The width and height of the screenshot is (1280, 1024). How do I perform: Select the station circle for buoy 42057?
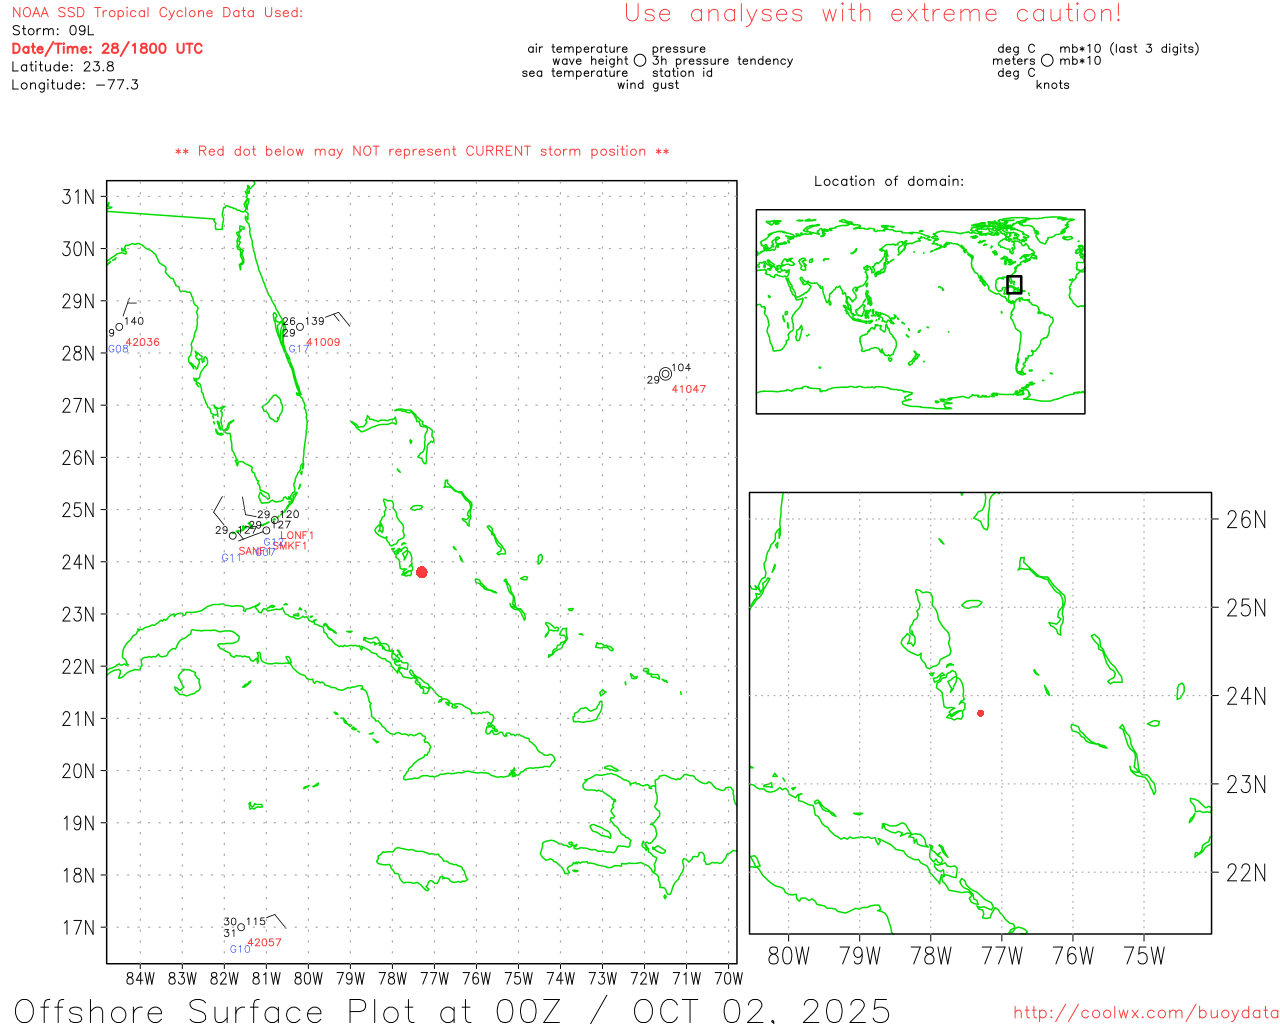[241, 927]
